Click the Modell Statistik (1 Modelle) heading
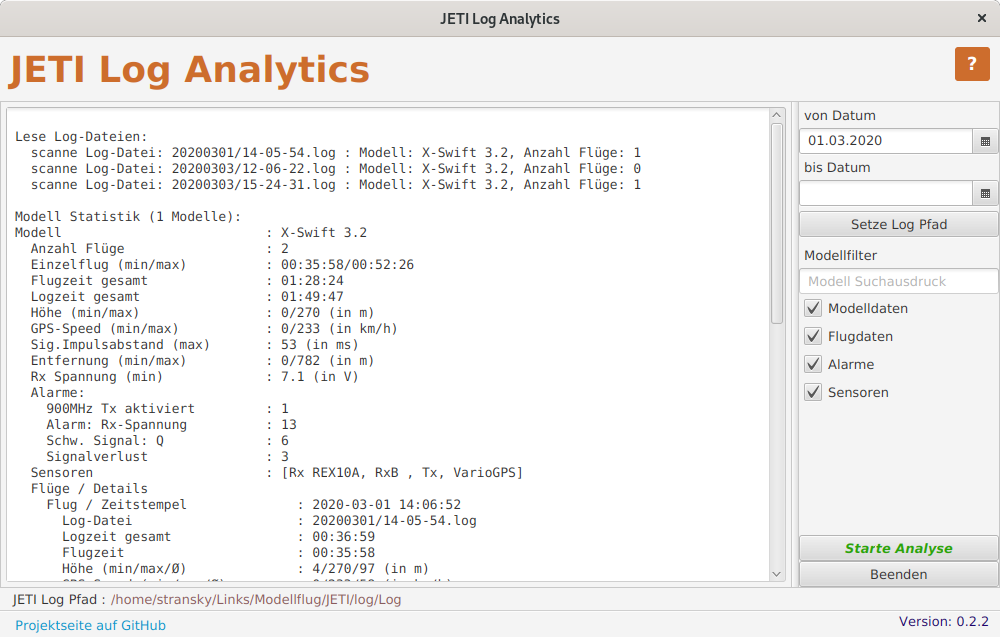The image size is (1000, 637). coord(128,217)
